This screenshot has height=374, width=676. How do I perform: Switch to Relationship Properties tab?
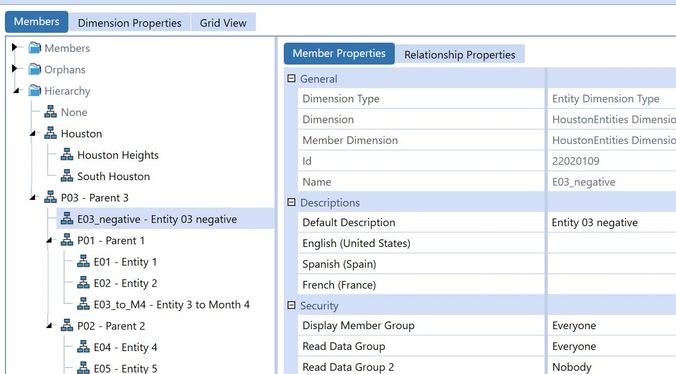pyautogui.click(x=460, y=55)
